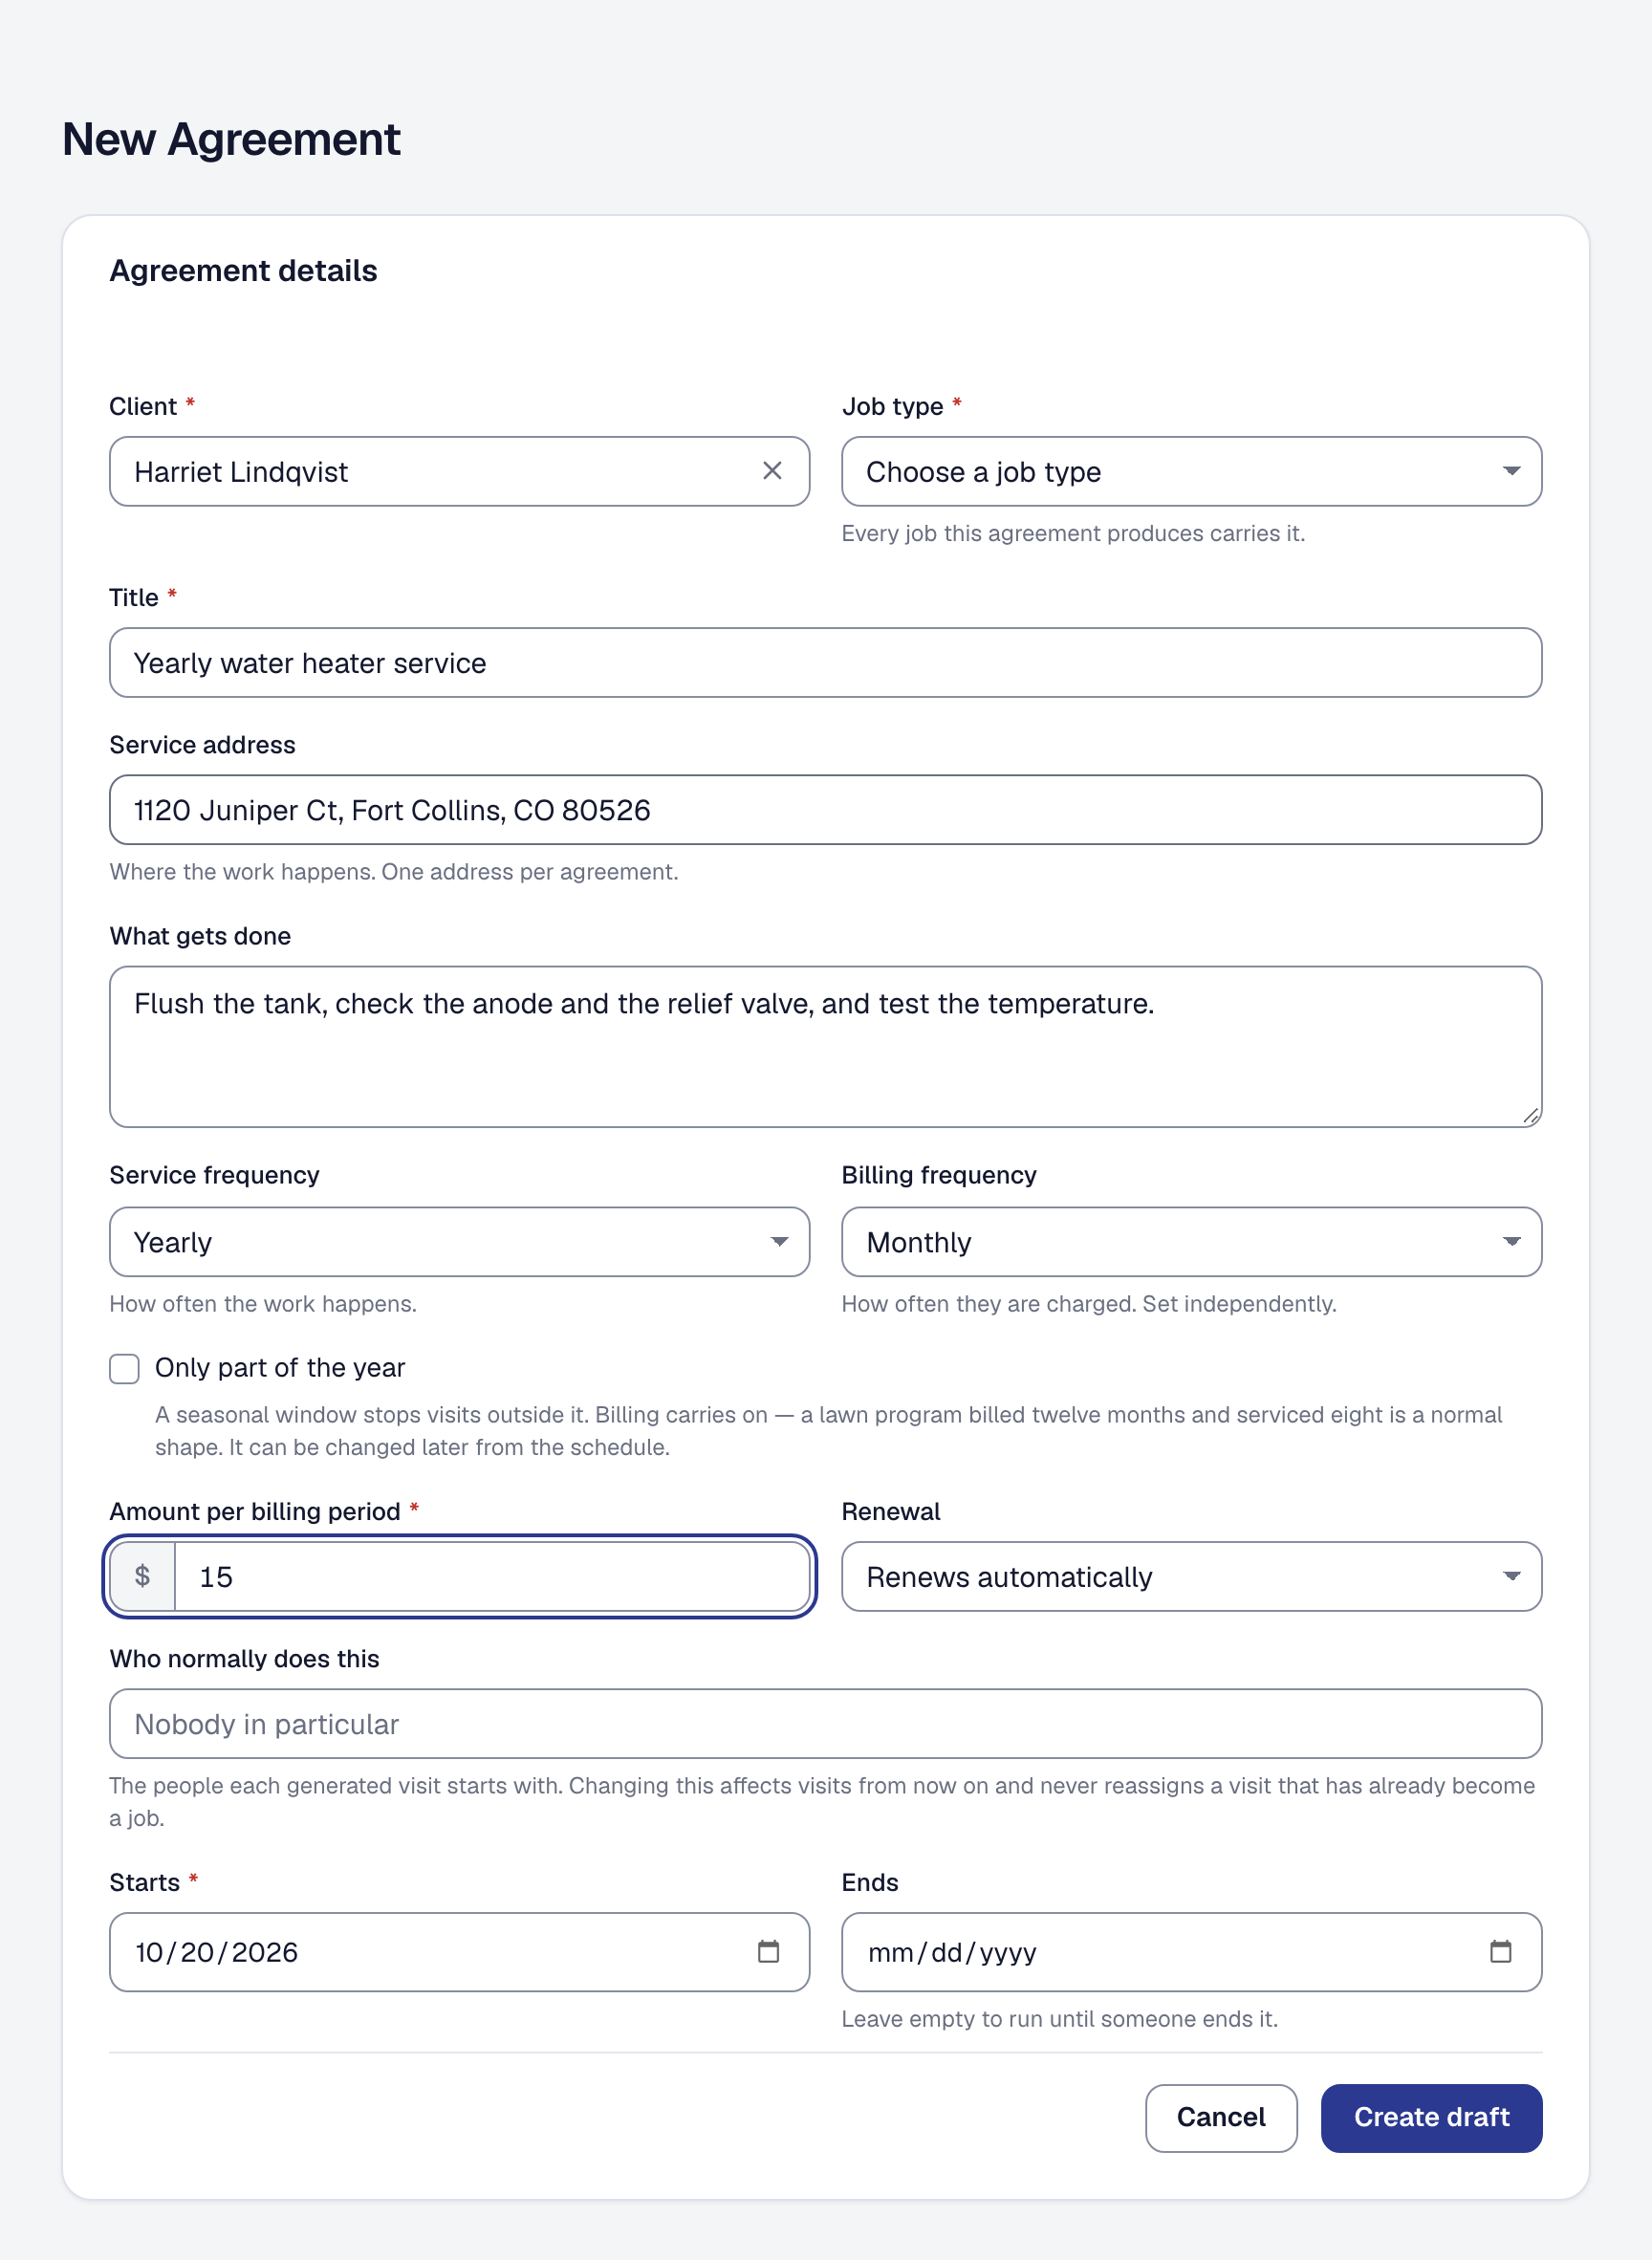Click the What gets done text area
The width and height of the screenshot is (1652, 2260).
[x=825, y=1046]
